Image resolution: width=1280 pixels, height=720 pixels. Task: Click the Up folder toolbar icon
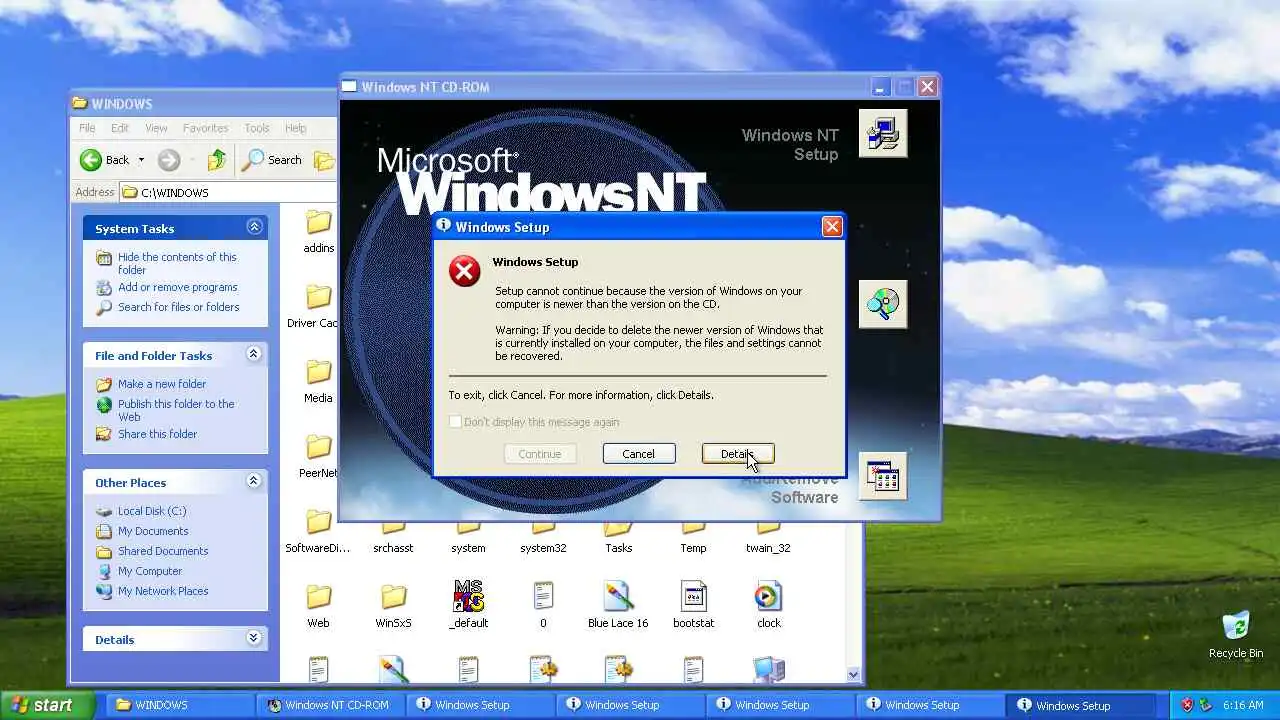point(217,160)
